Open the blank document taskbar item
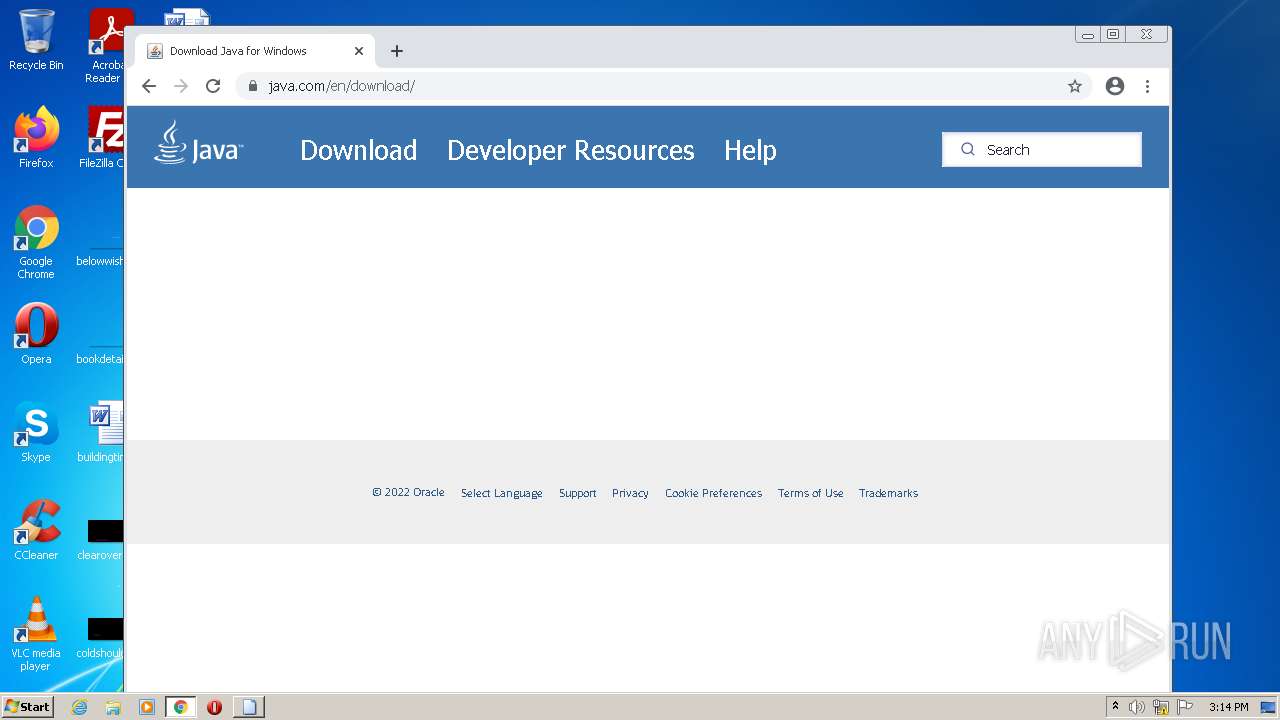 (x=249, y=707)
